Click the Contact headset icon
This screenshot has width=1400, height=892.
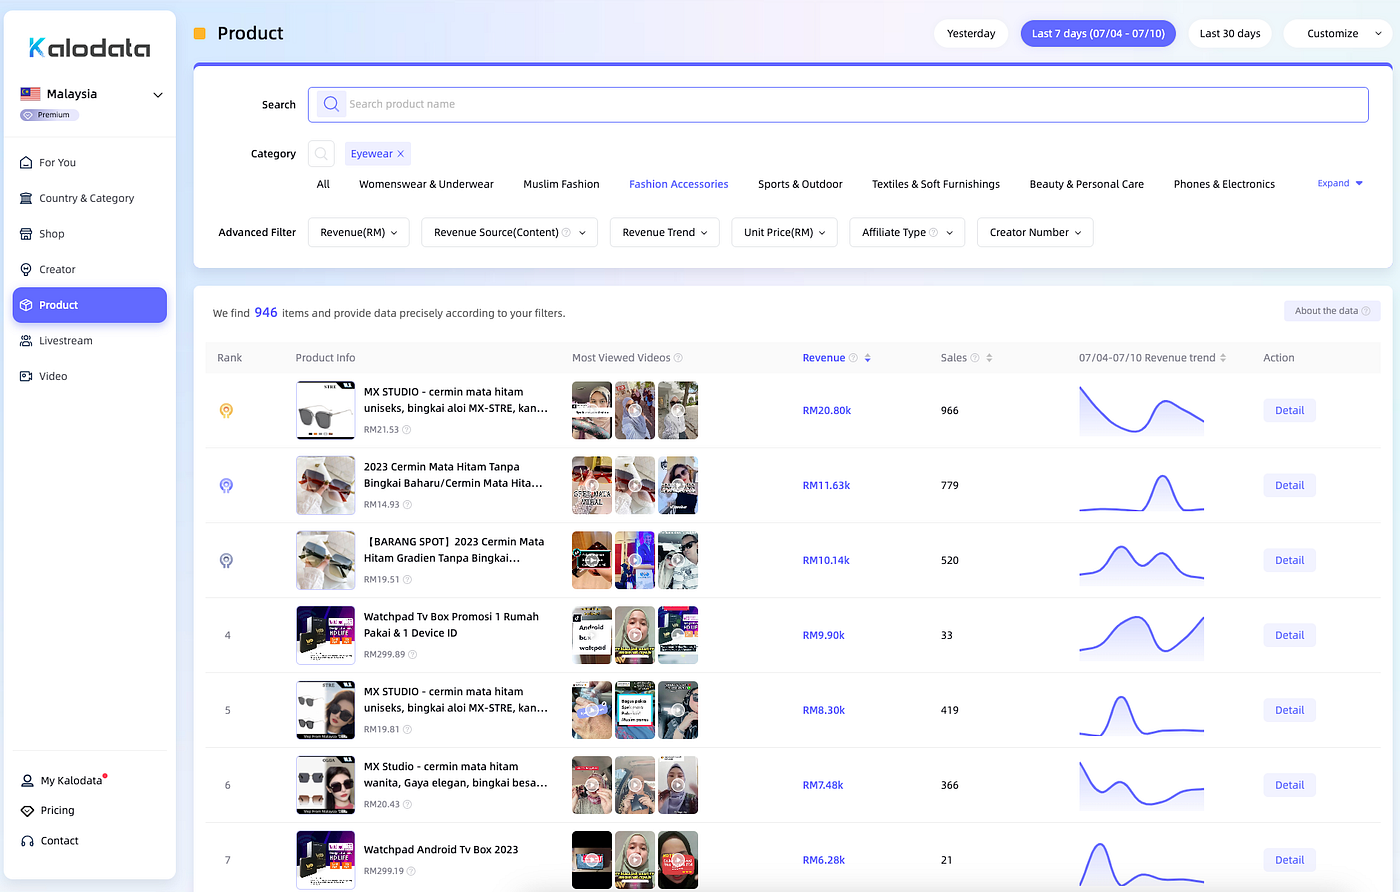point(27,841)
